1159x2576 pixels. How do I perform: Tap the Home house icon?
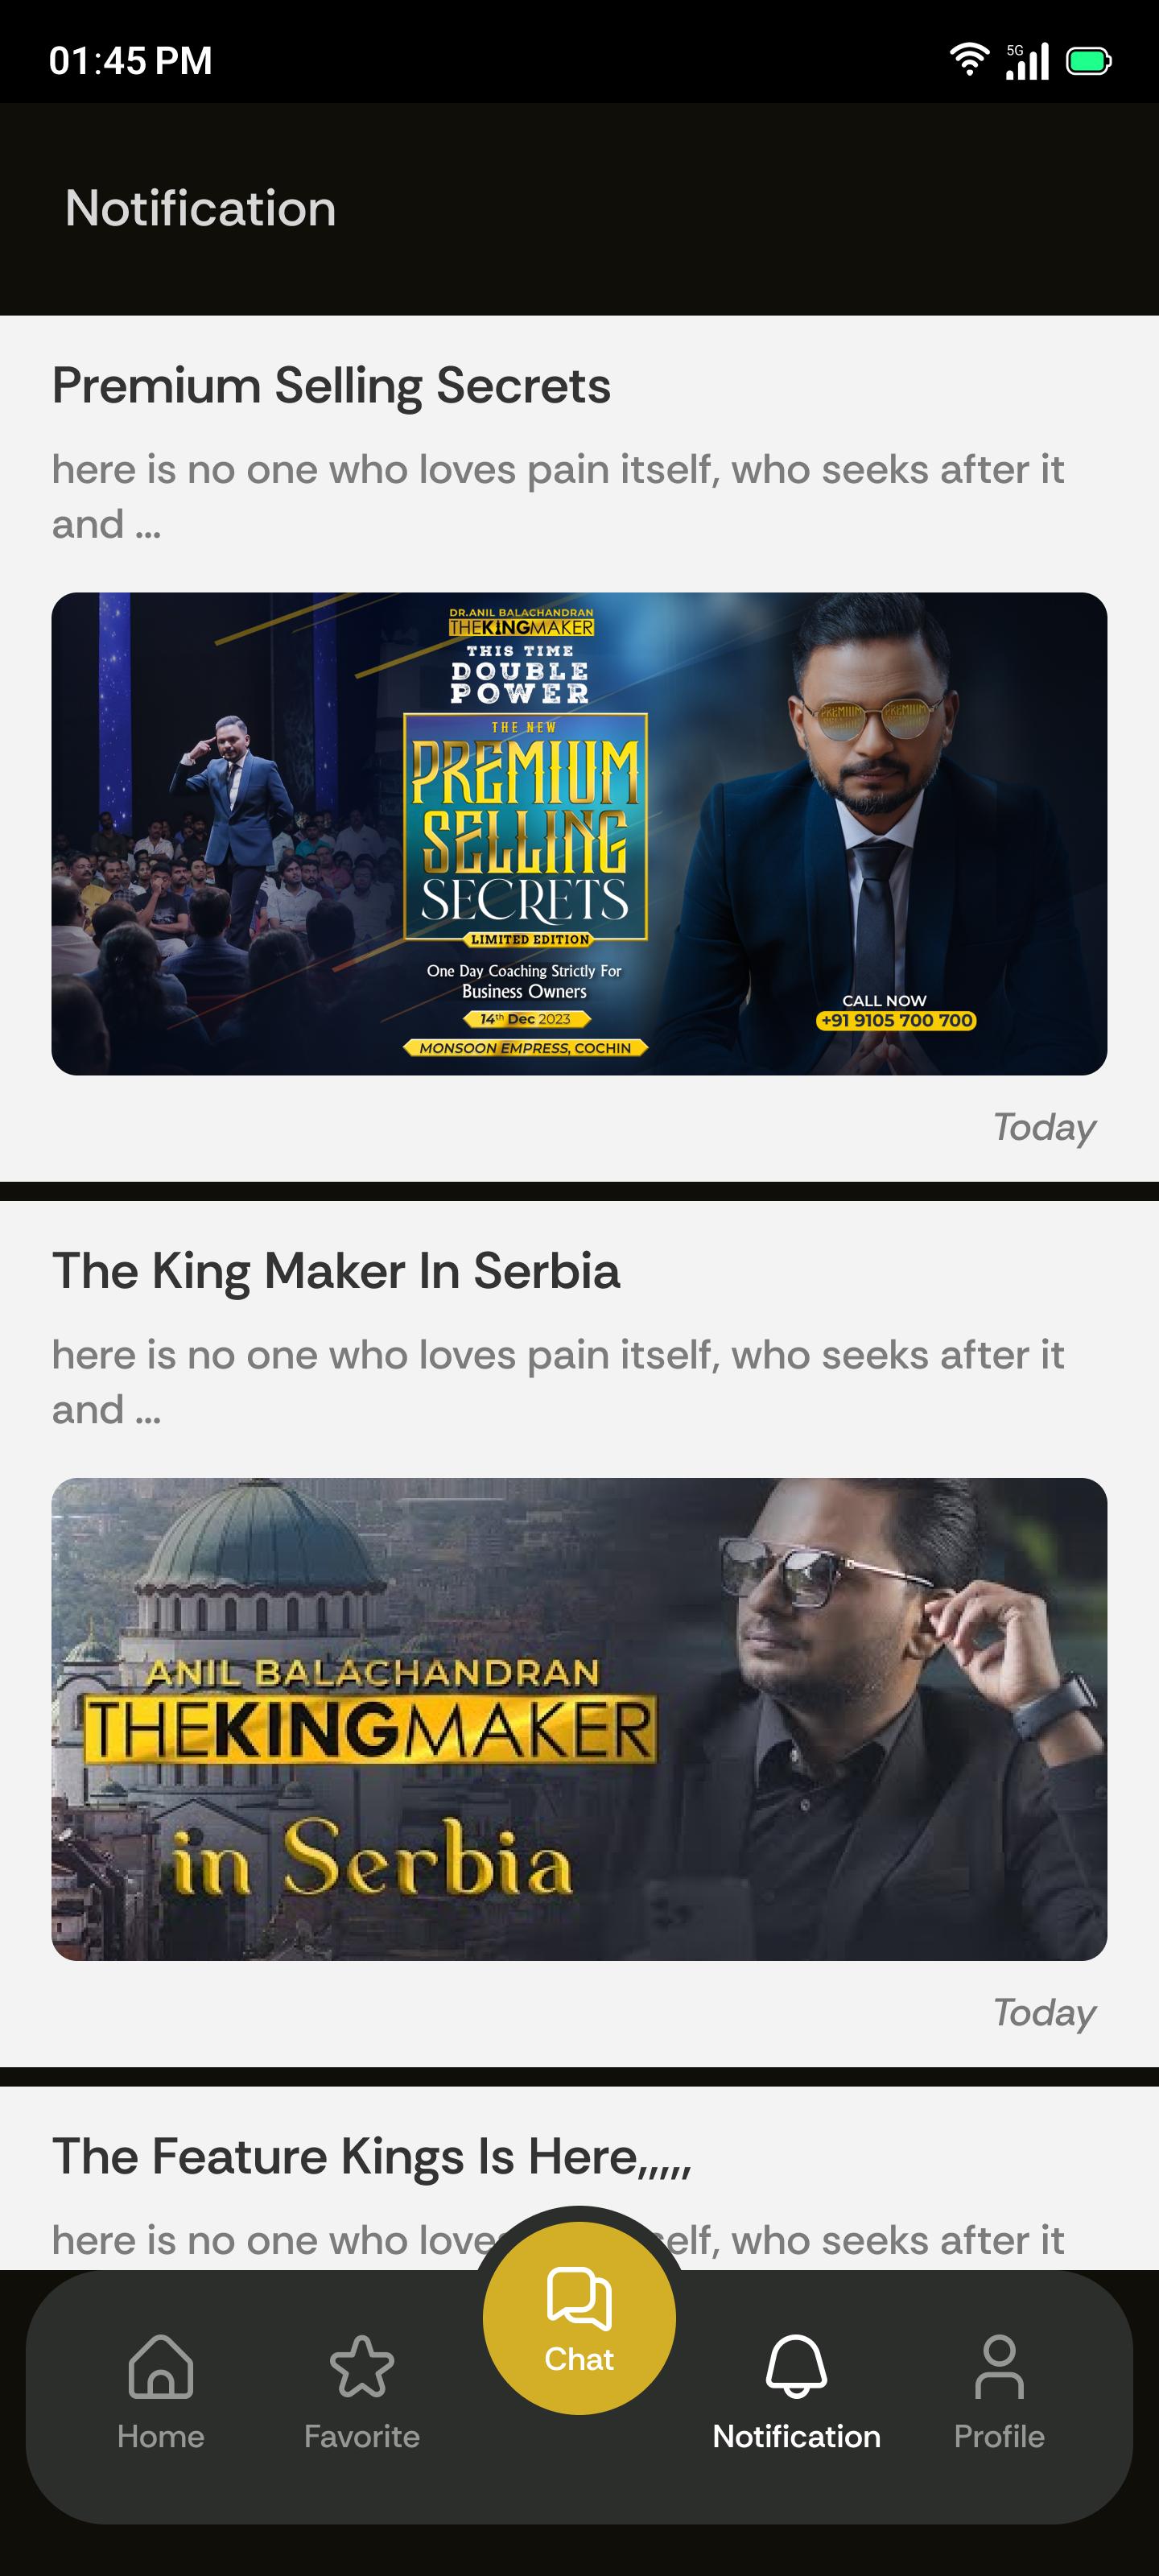160,2366
